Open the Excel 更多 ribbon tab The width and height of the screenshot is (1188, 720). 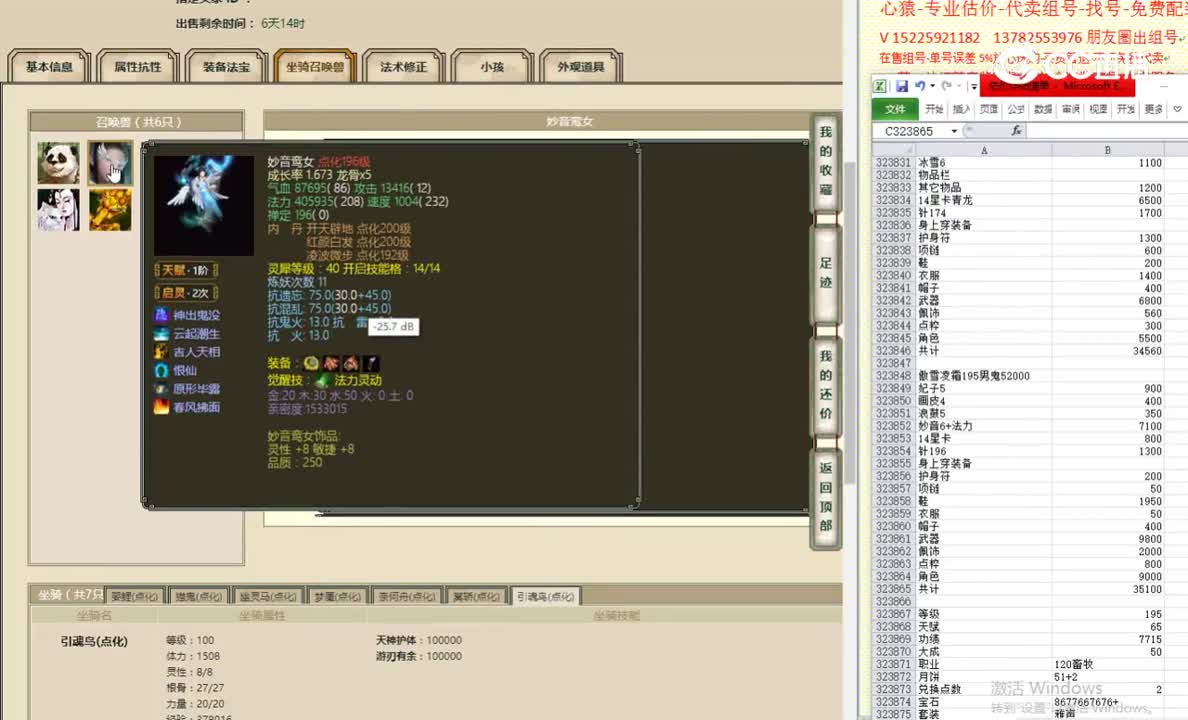coord(1153,109)
